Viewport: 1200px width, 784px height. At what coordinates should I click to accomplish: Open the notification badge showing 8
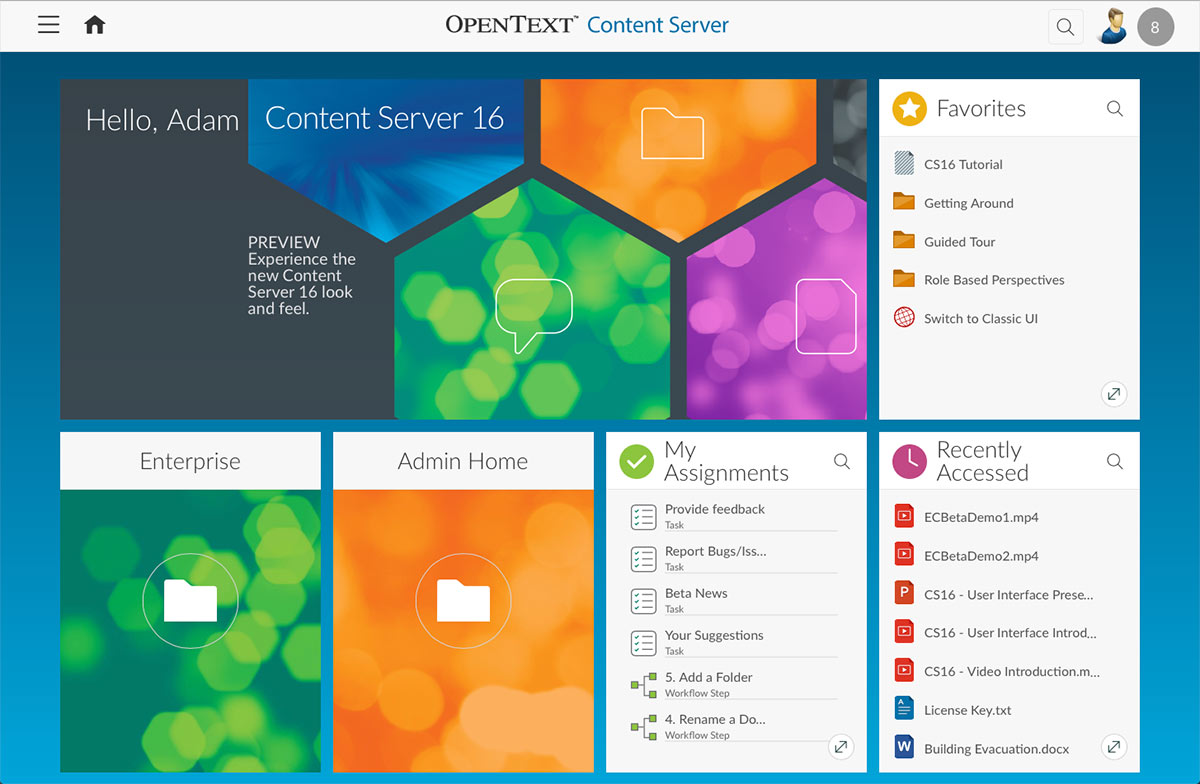click(x=1155, y=27)
